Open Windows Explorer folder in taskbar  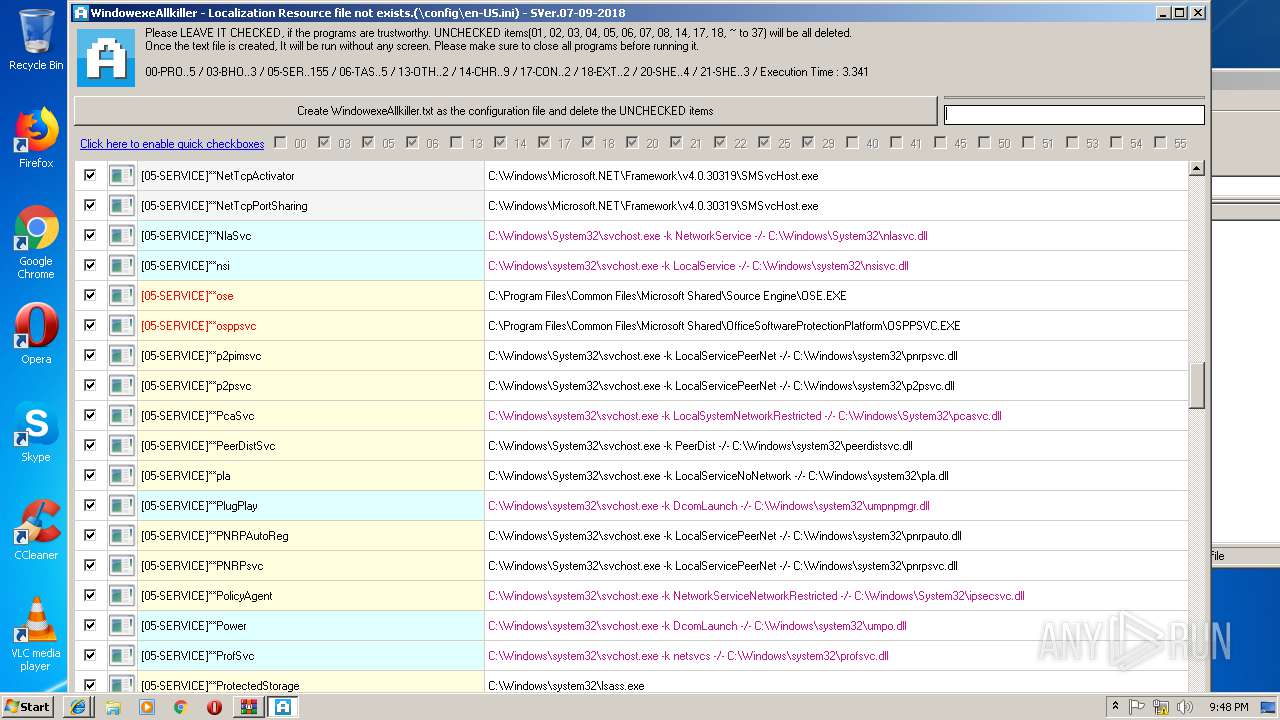click(x=113, y=707)
